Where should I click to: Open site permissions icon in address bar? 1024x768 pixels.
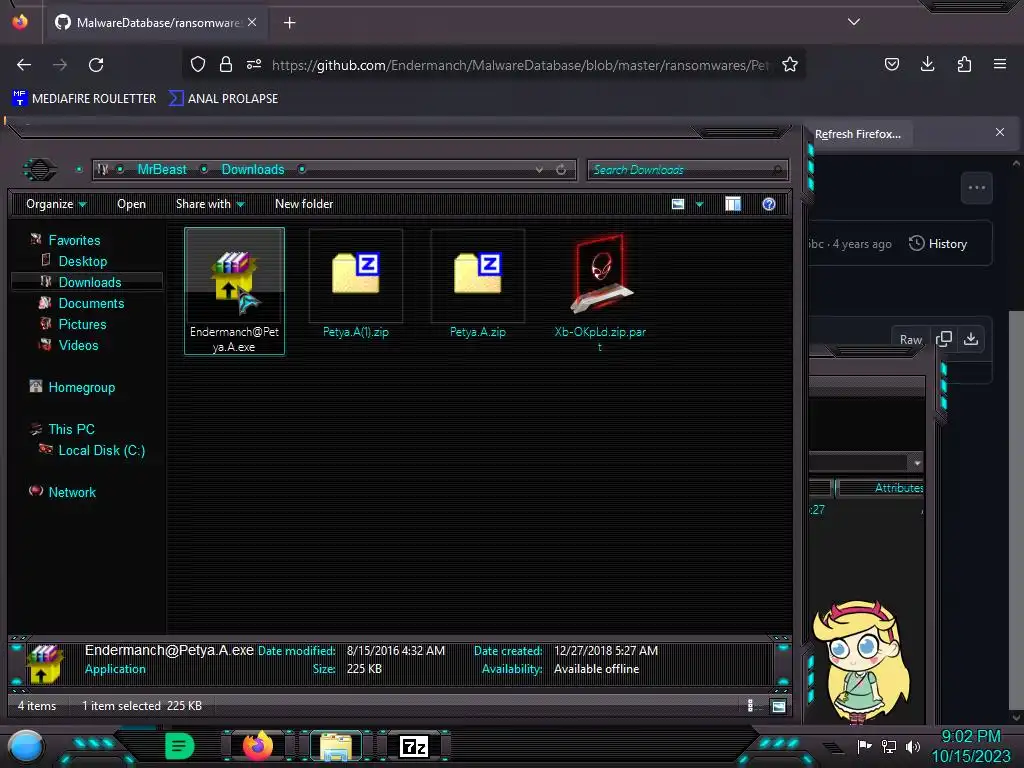pyautogui.click(x=254, y=64)
